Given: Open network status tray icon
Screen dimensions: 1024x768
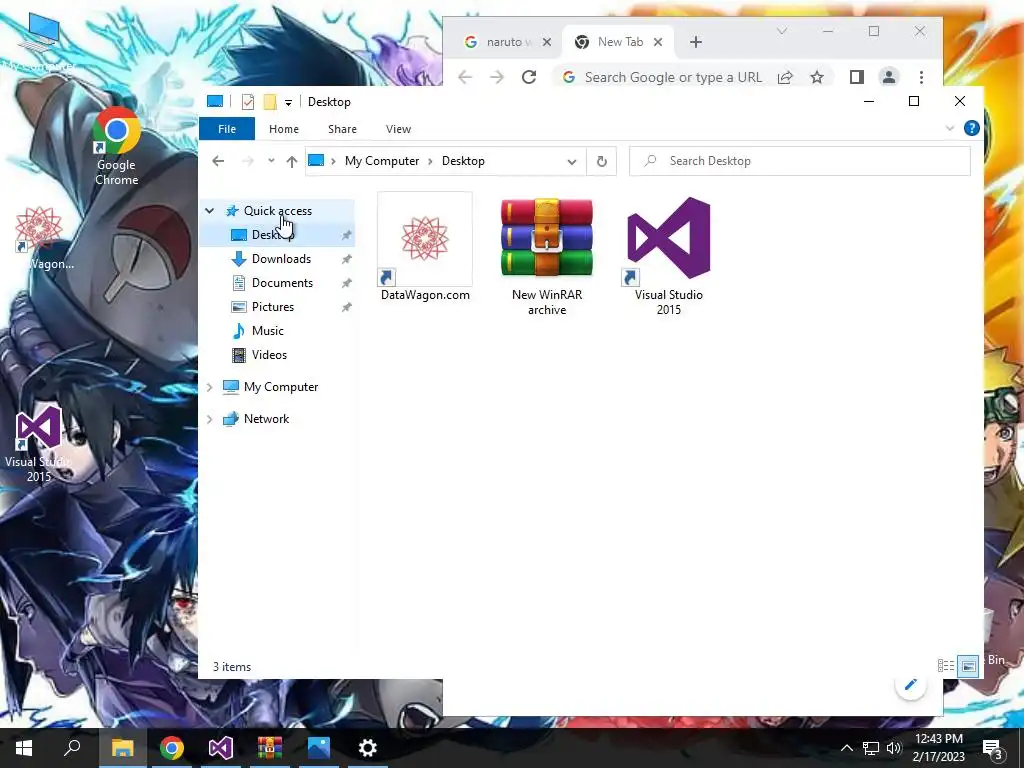Looking at the screenshot, I should pos(870,748).
